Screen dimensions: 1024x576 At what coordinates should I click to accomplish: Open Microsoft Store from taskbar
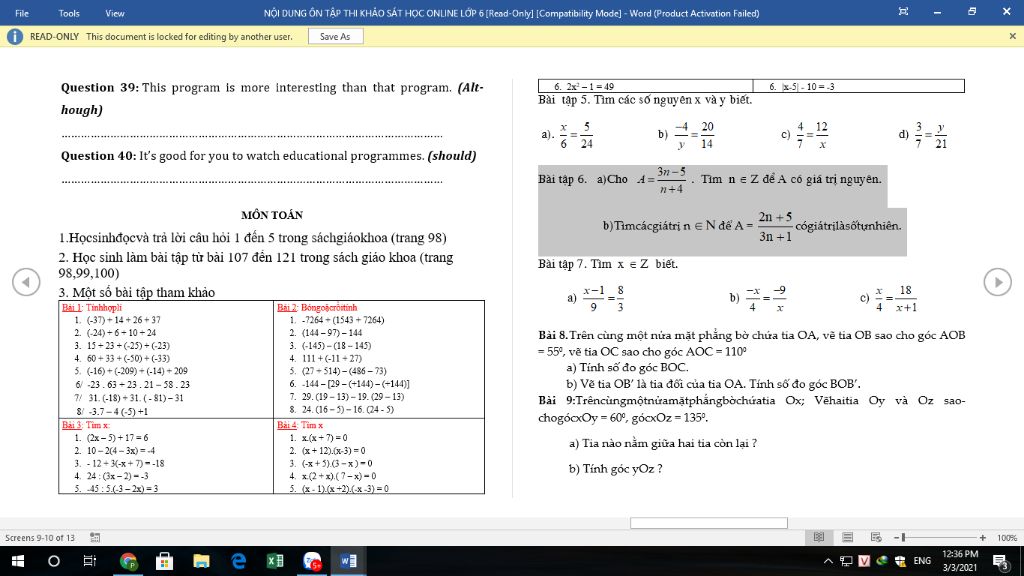coord(165,561)
